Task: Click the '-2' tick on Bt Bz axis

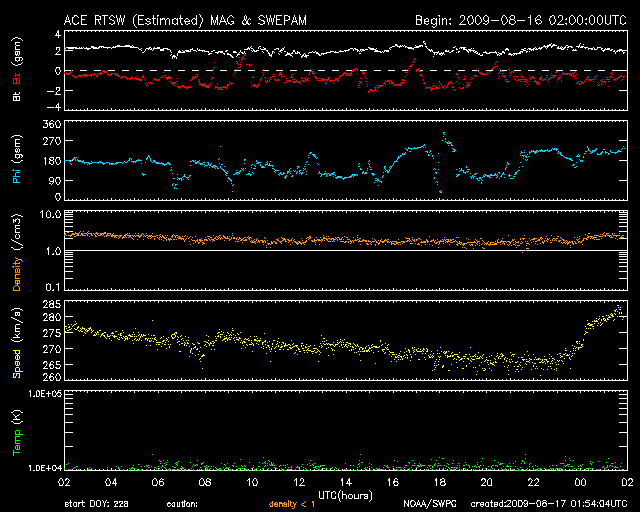Action: coord(54,91)
